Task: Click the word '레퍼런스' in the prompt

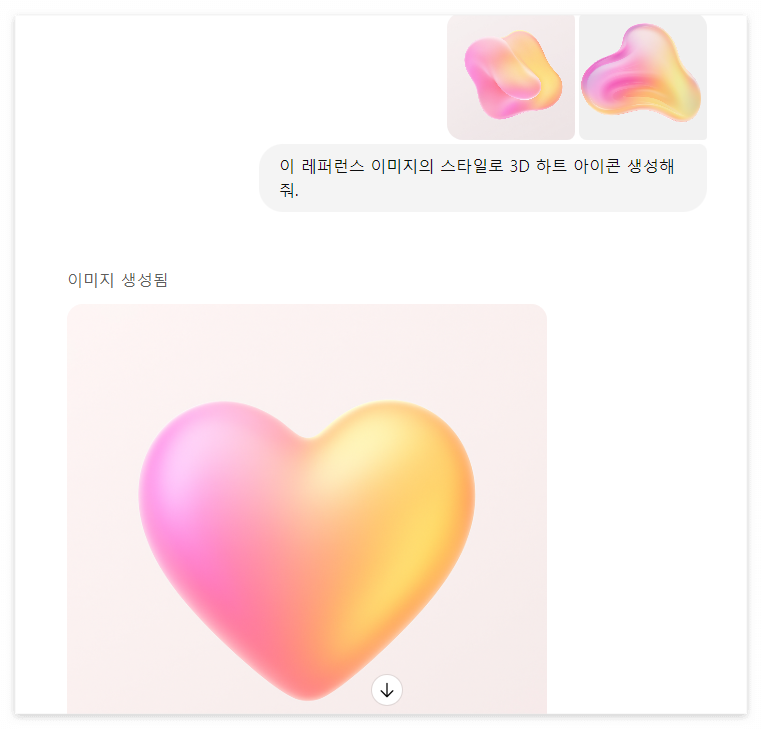Action: (x=333, y=166)
